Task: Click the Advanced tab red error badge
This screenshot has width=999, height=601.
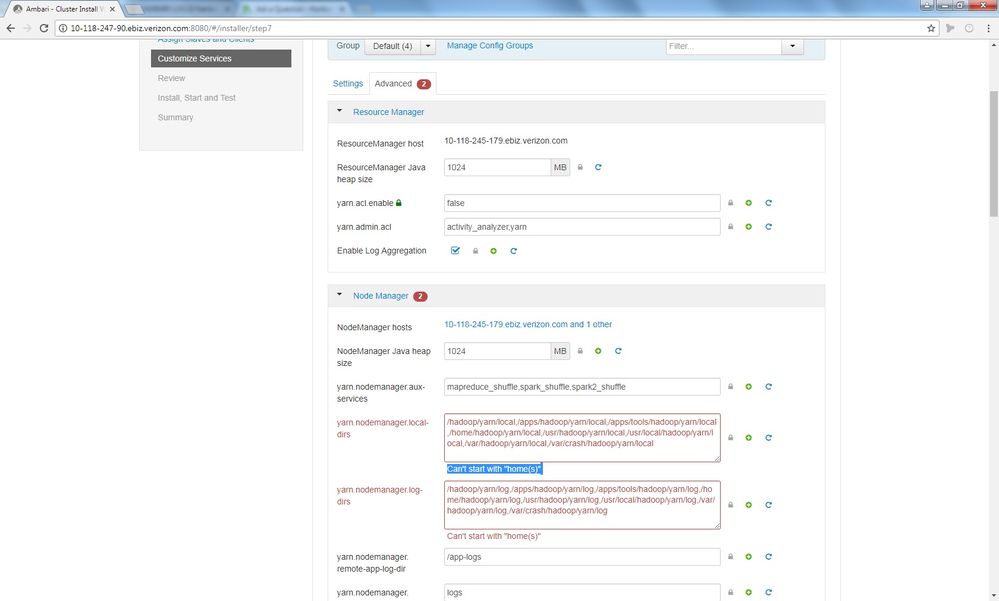Action: click(424, 84)
